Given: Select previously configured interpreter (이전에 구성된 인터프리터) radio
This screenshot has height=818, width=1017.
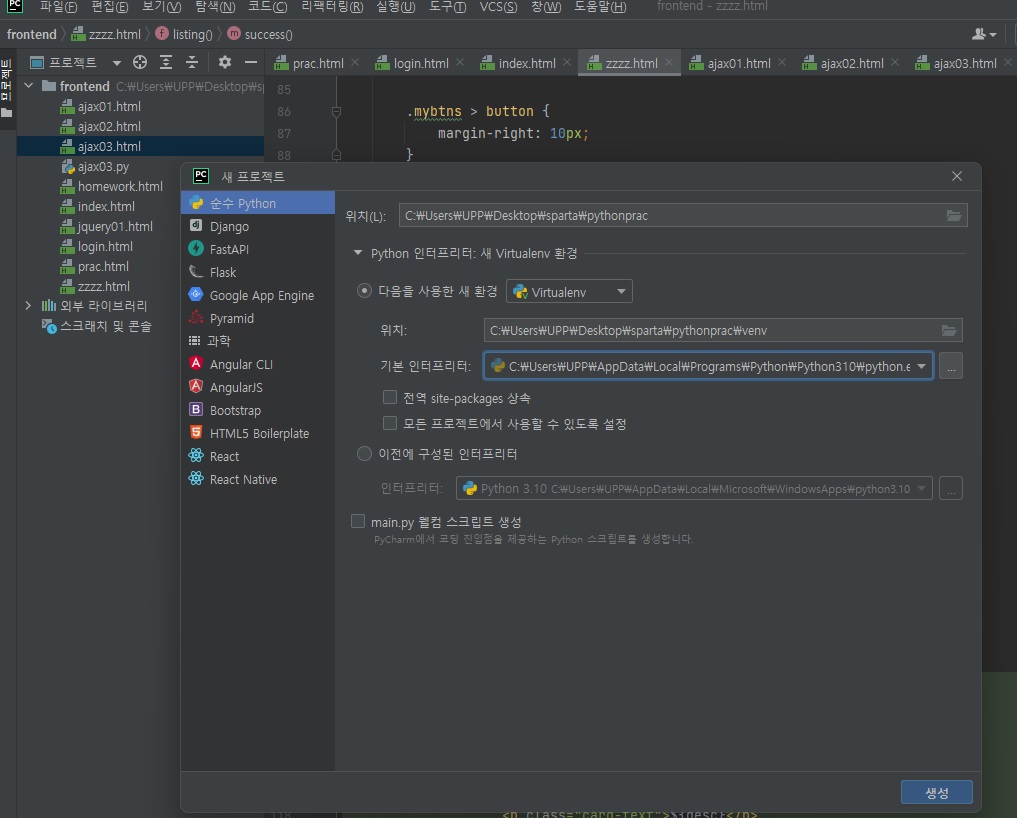Looking at the screenshot, I should (365, 453).
